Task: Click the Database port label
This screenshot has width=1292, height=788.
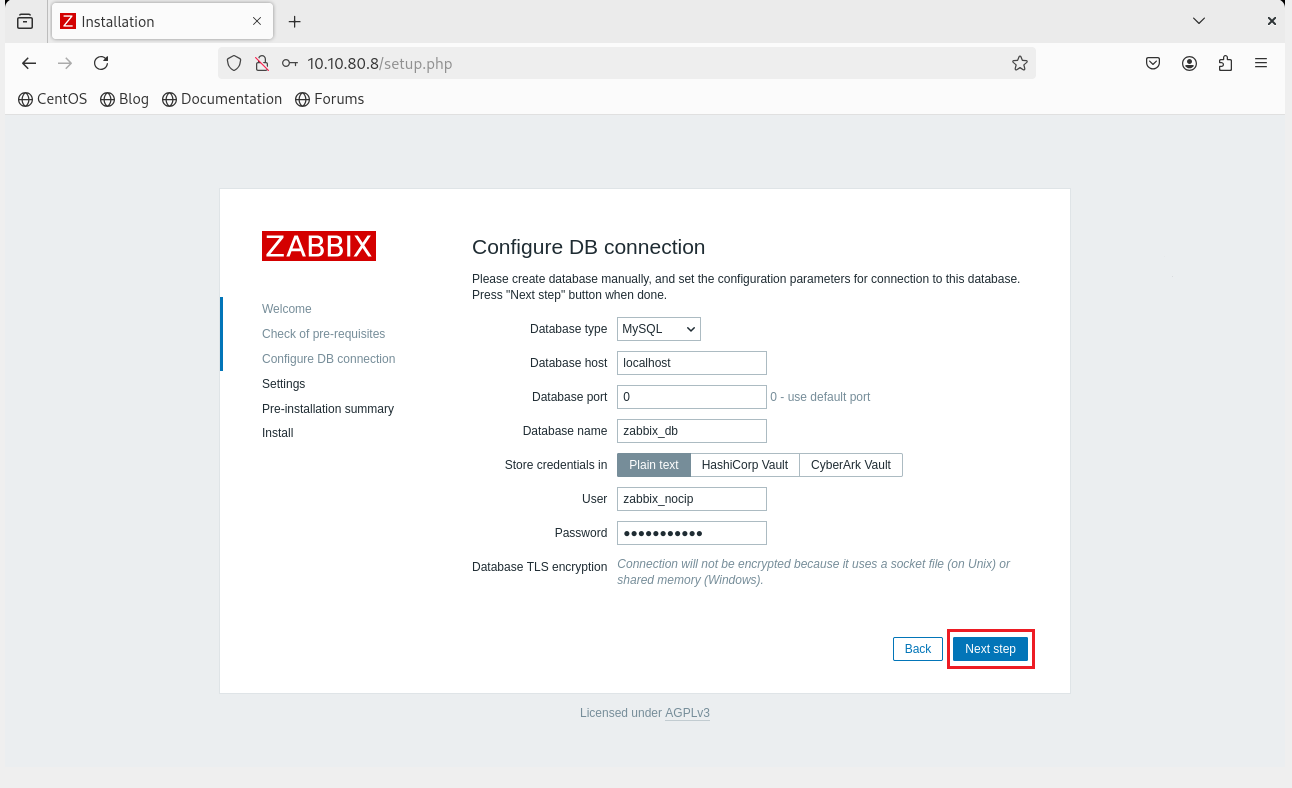Action: pos(569,397)
